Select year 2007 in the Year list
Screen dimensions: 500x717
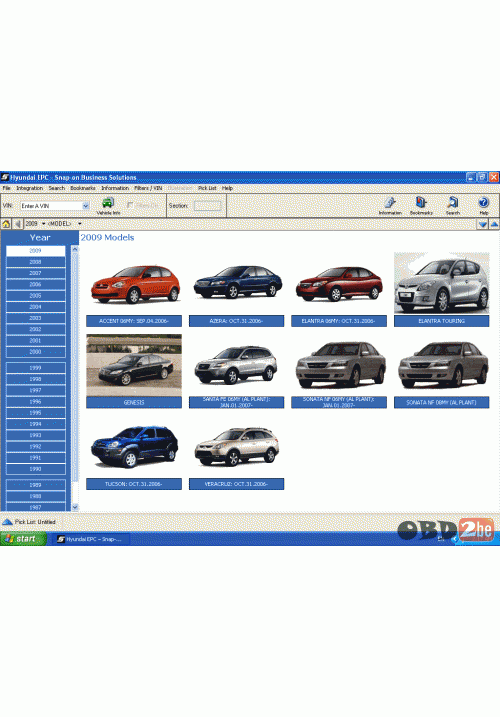coord(36,273)
